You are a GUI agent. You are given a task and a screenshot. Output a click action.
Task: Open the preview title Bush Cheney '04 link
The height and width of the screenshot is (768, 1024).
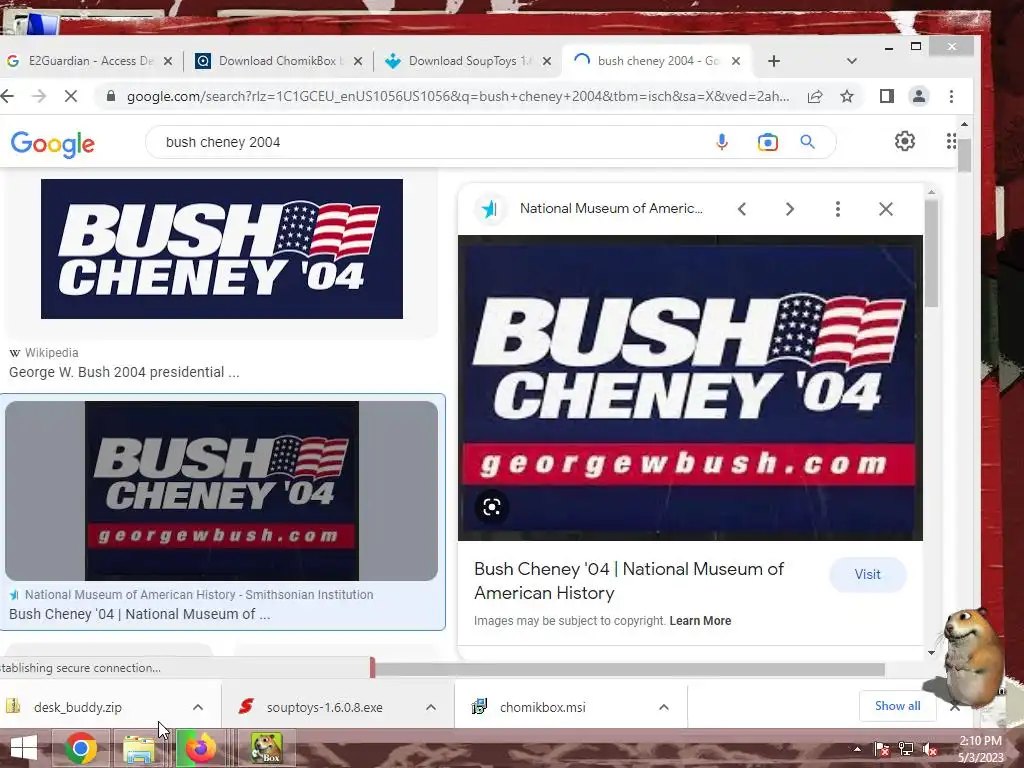coord(629,581)
